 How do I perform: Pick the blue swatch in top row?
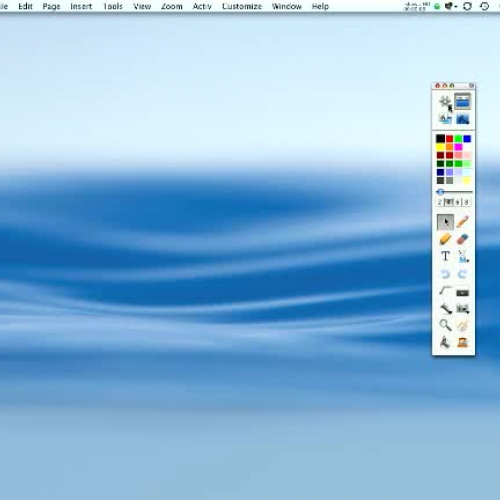point(467,138)
